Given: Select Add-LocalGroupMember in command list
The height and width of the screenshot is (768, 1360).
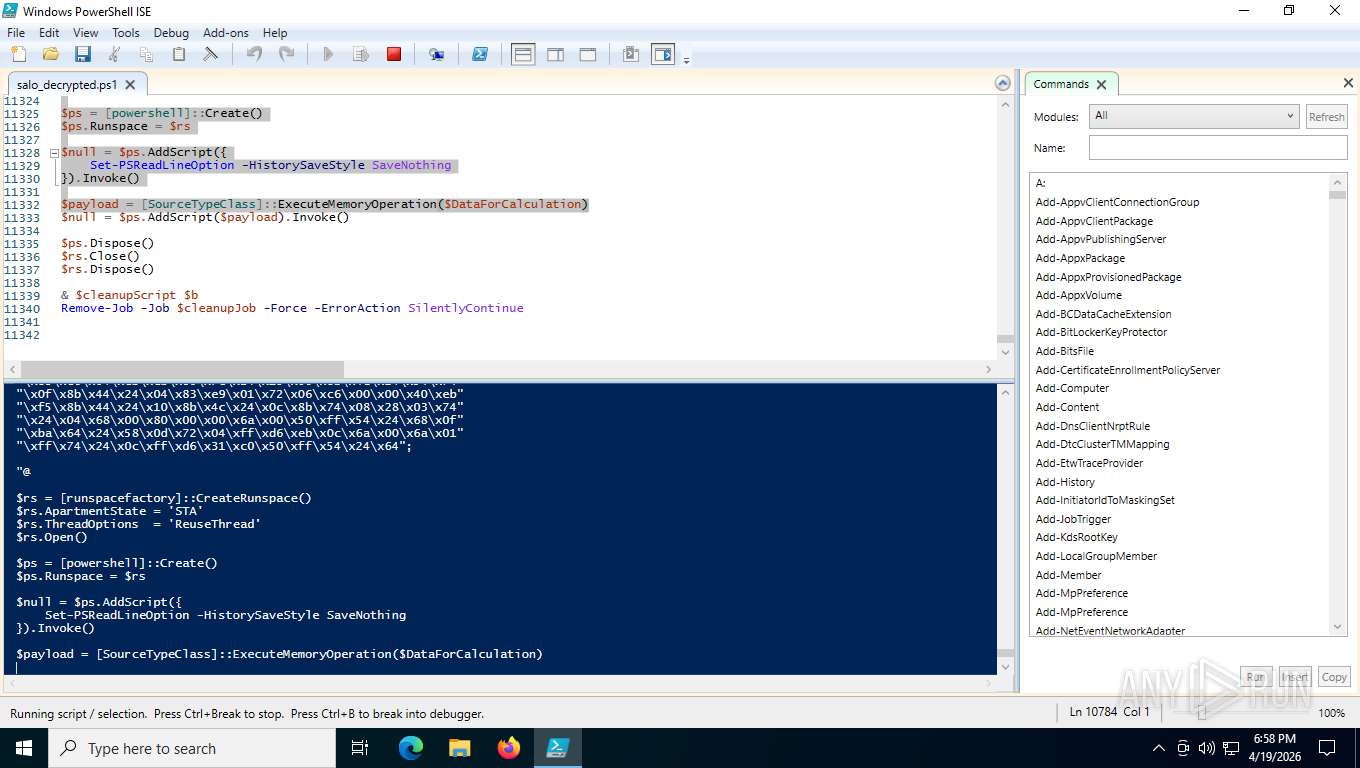Looking at the screenshot, I should coord(1096,556).
